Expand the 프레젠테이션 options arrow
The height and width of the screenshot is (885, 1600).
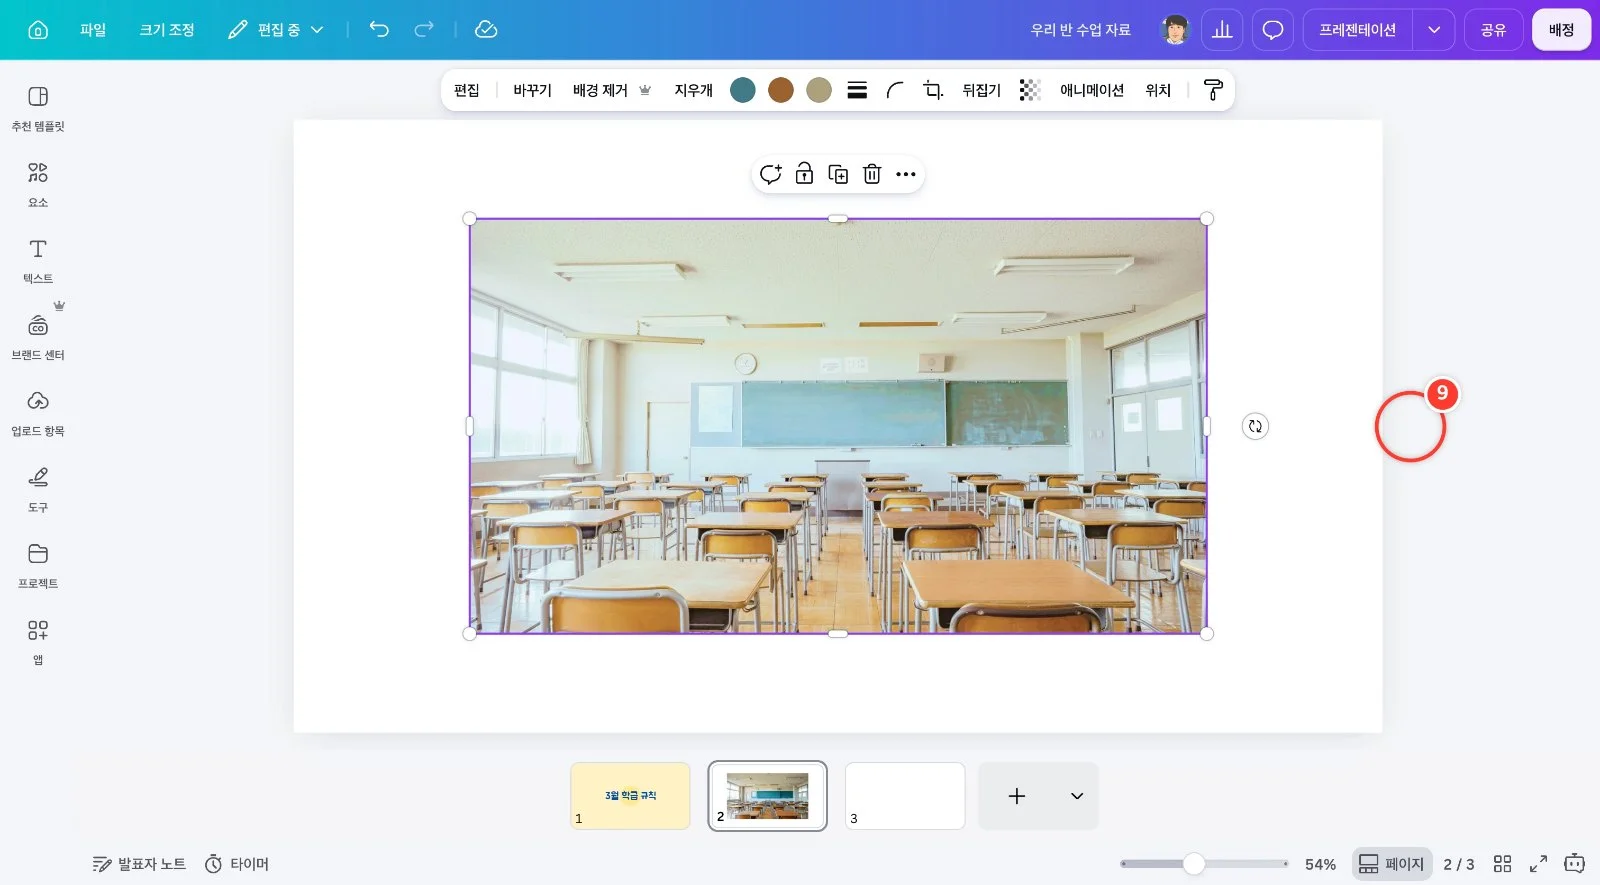click(x=1434, y=30)
